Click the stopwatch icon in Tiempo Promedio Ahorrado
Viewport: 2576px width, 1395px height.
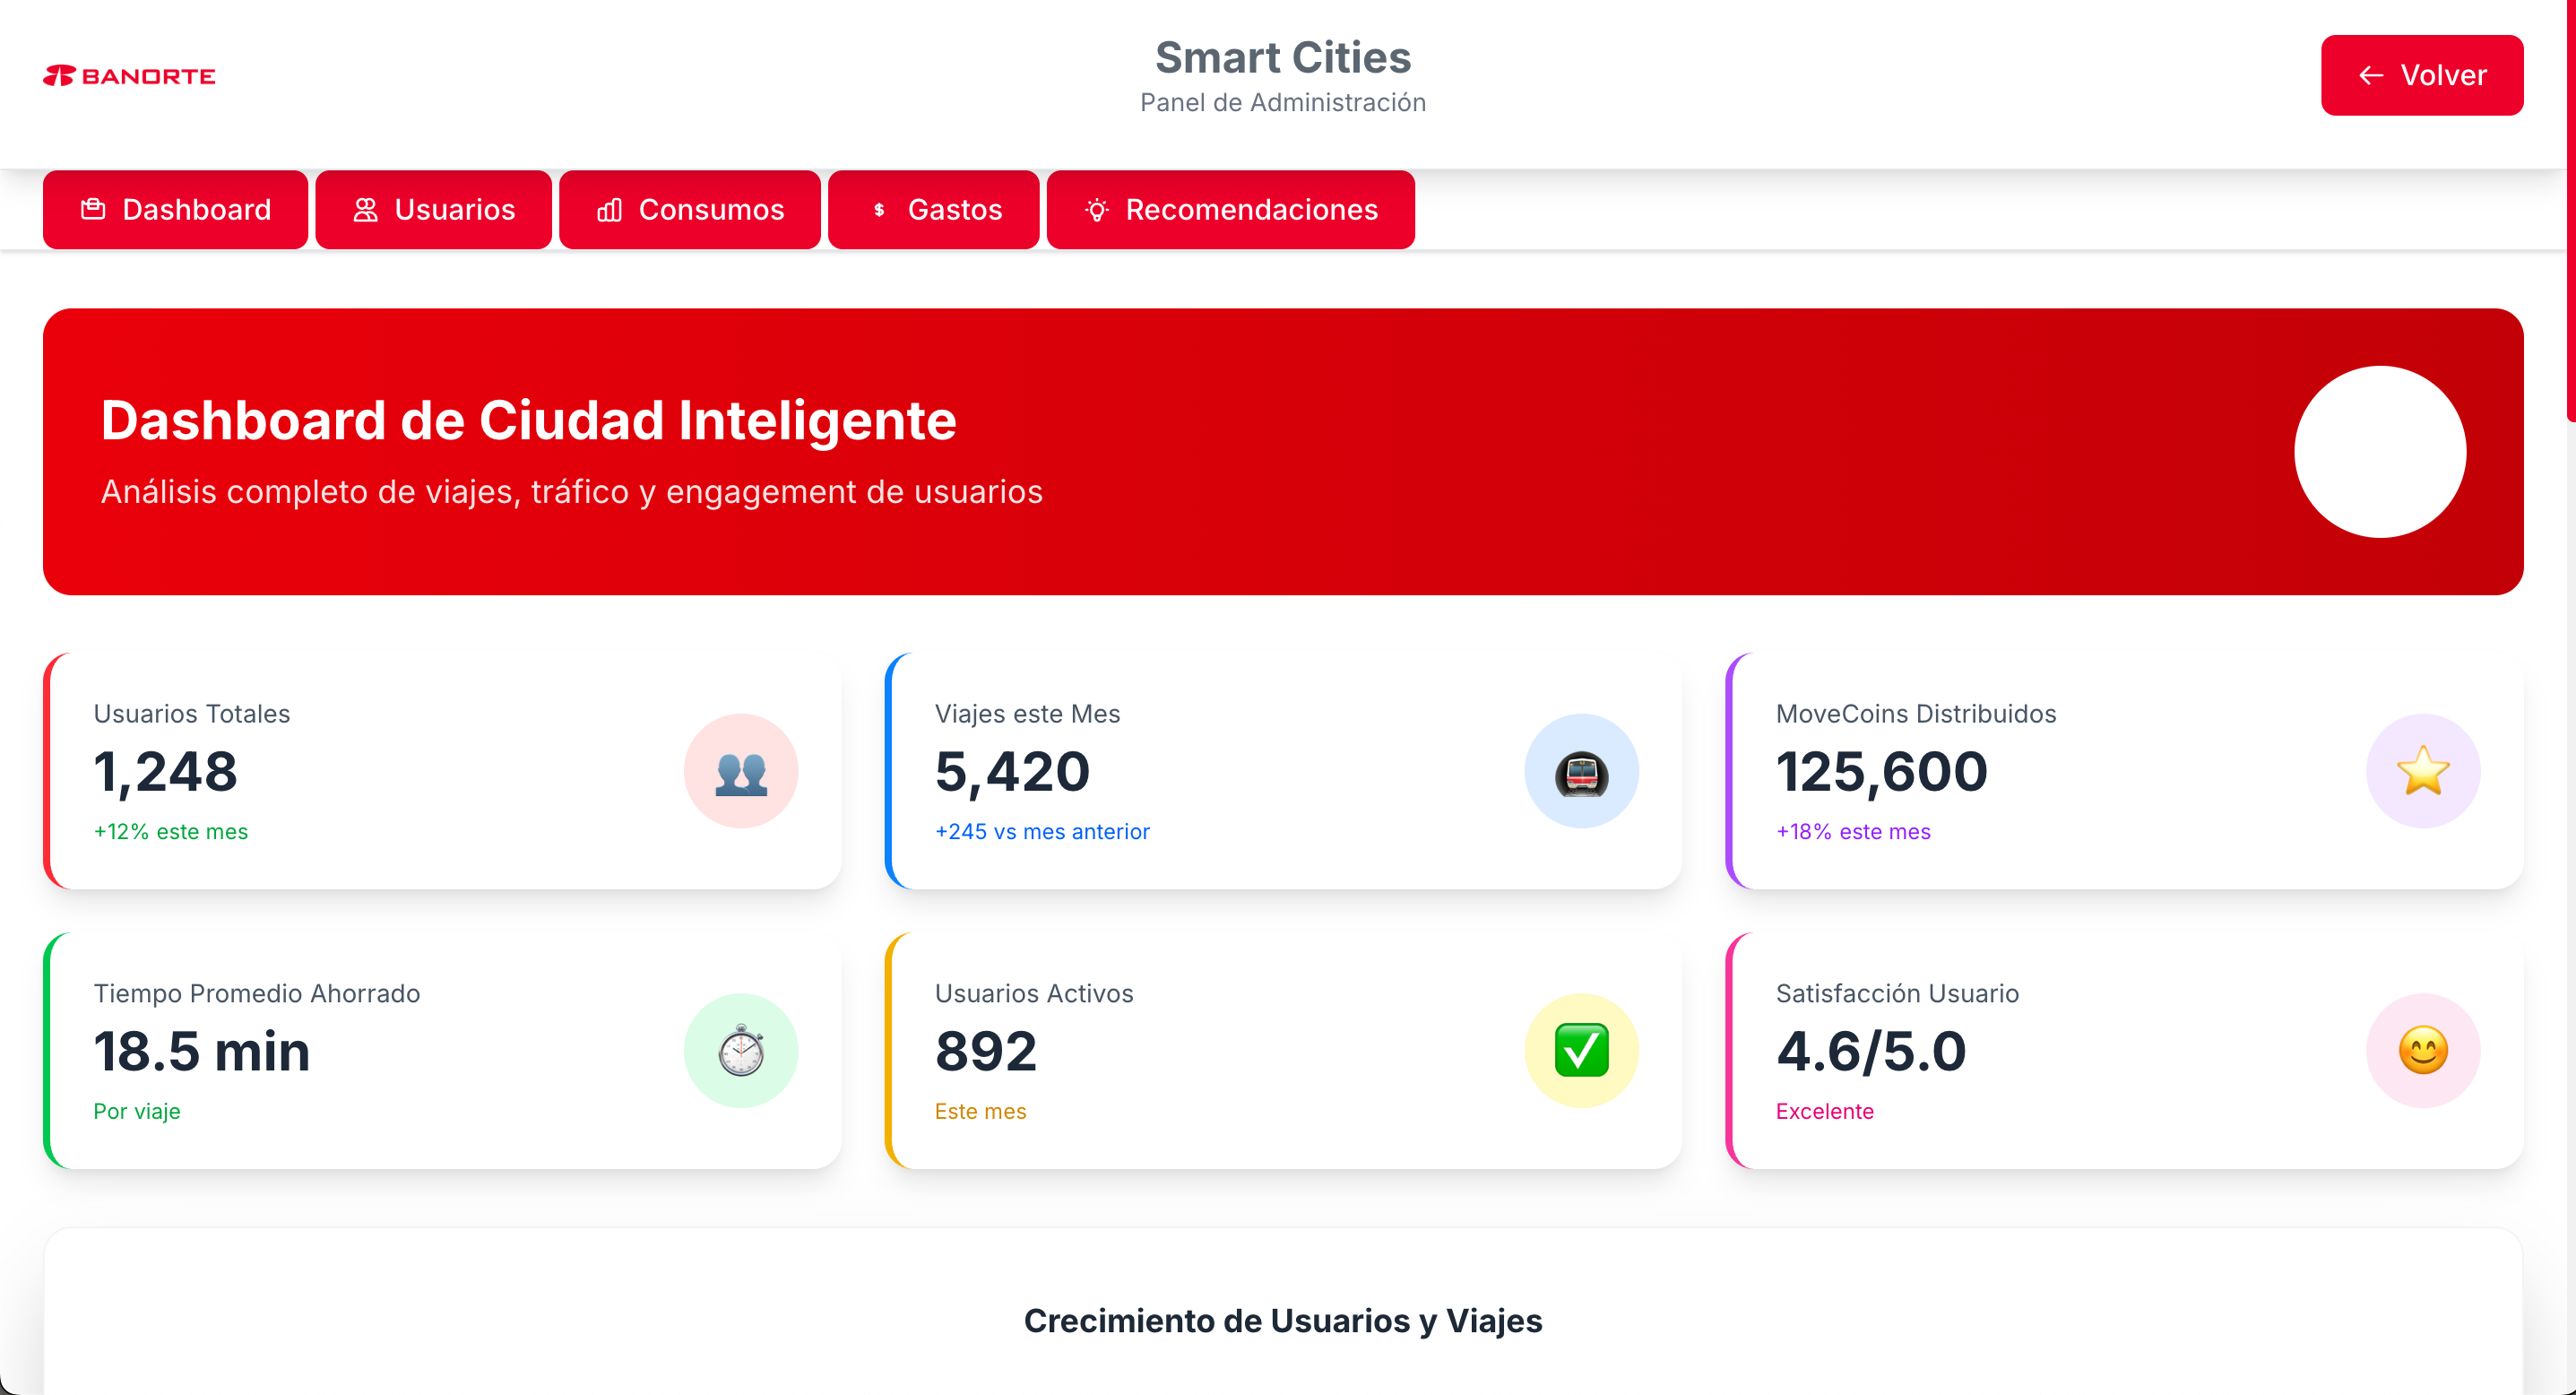coord(741,1050)
